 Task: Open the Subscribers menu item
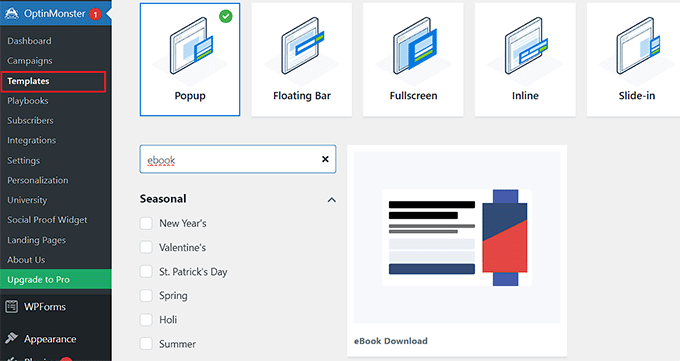pyautogui.click(x=30, y=121)
